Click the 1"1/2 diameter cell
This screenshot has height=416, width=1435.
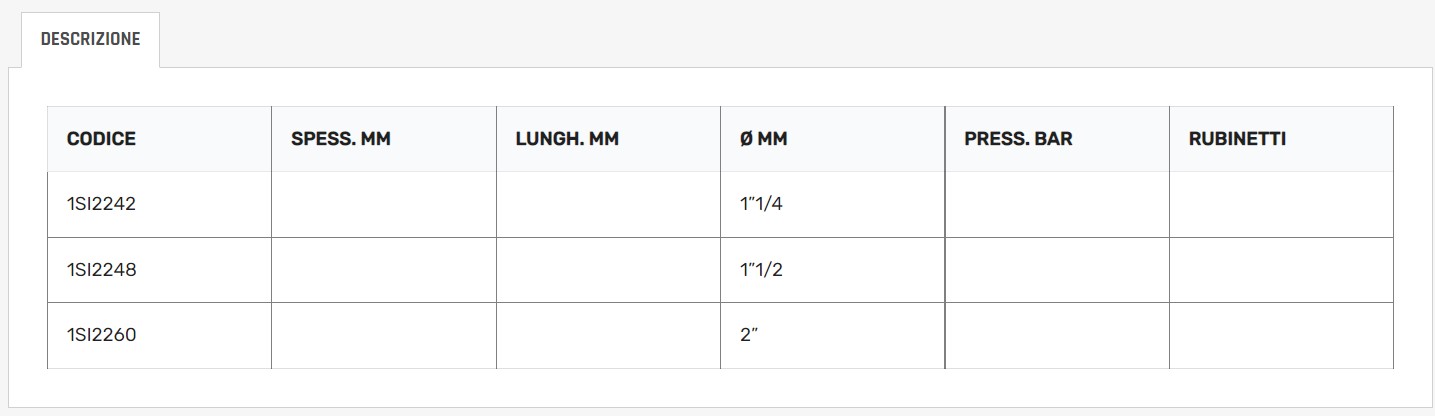pyautogui.click(x=760, y=270)
